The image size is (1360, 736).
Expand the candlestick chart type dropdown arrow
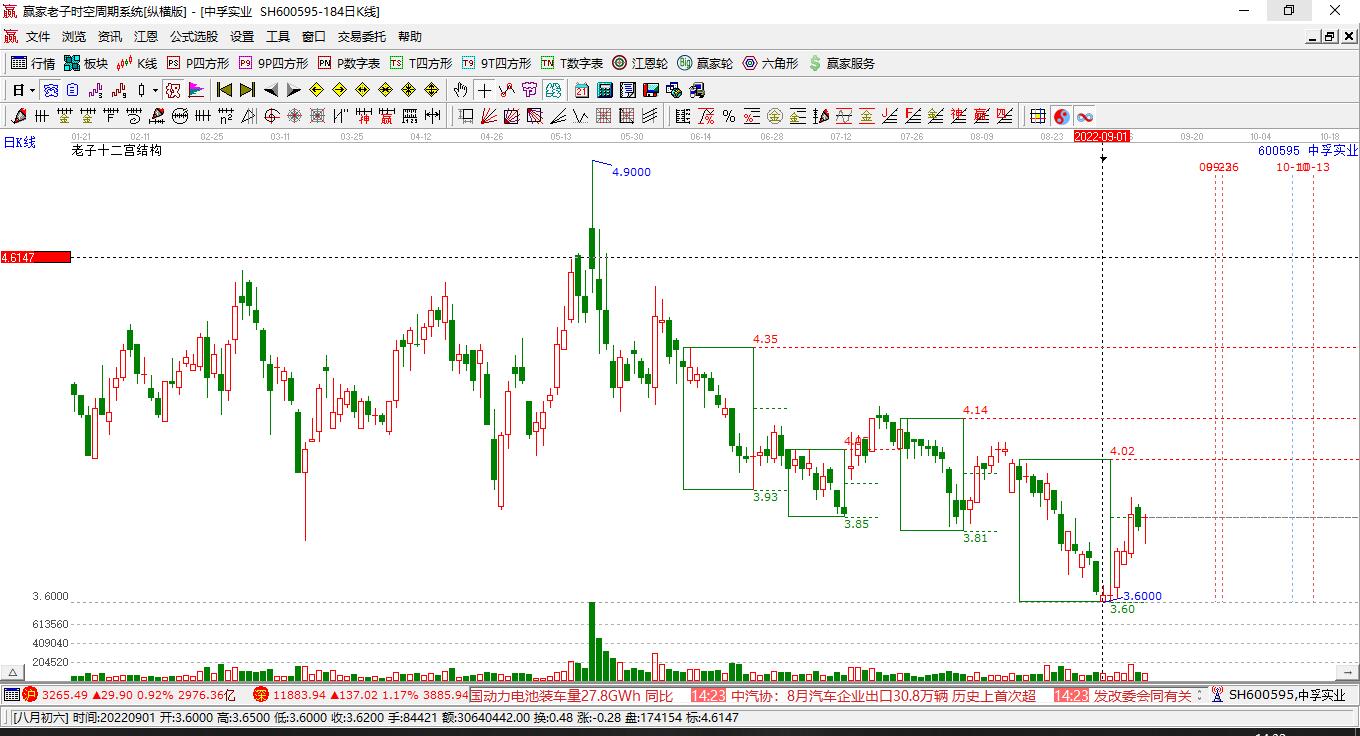tap(155, 90)
